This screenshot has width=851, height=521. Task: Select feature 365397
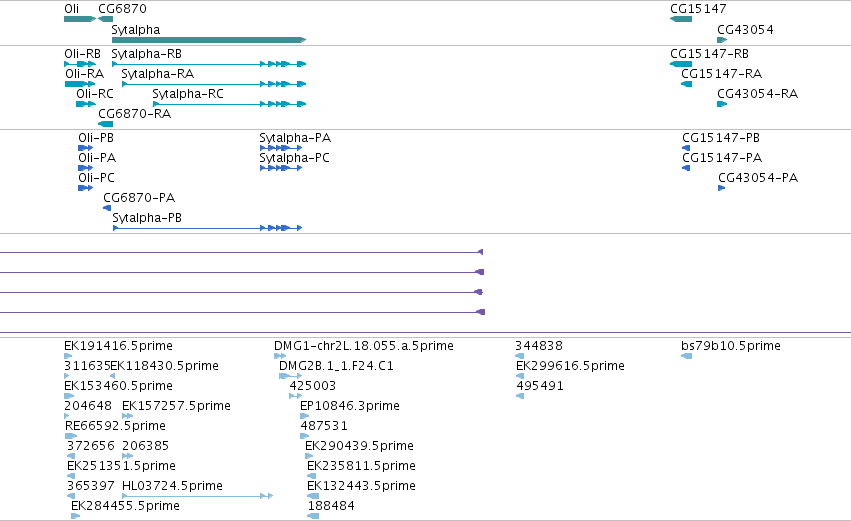(71, 496)
